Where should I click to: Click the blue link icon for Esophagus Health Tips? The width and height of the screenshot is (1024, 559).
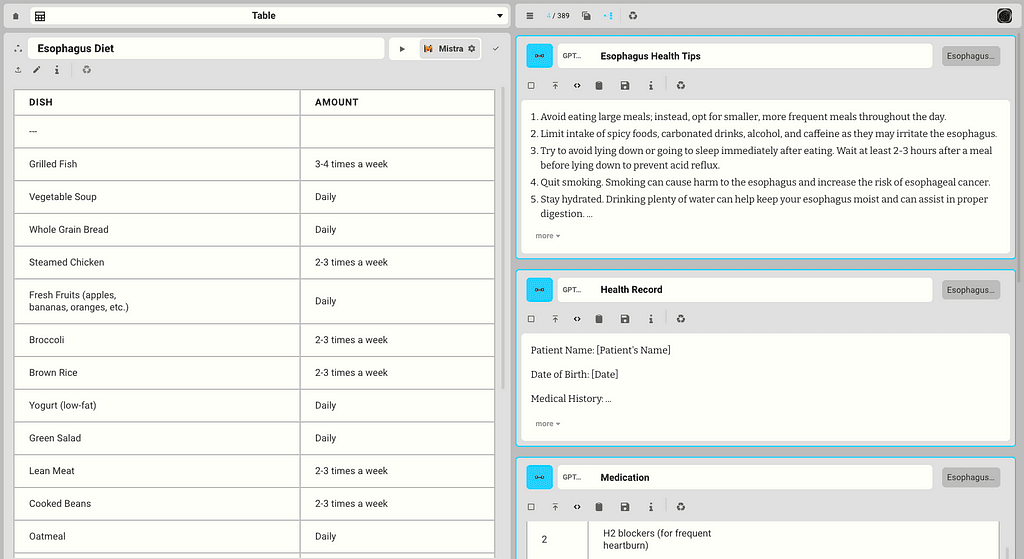[x=539, y=56]
